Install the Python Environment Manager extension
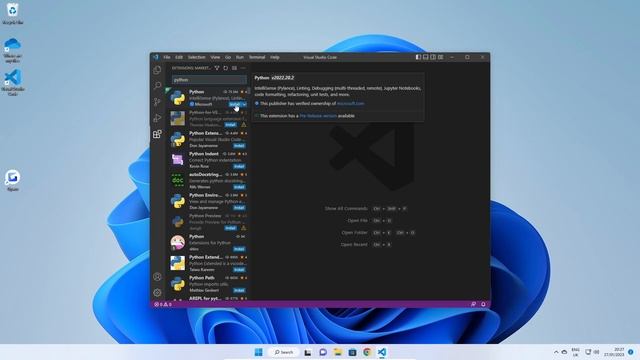 pyautogui.click(x=239, y=208)
